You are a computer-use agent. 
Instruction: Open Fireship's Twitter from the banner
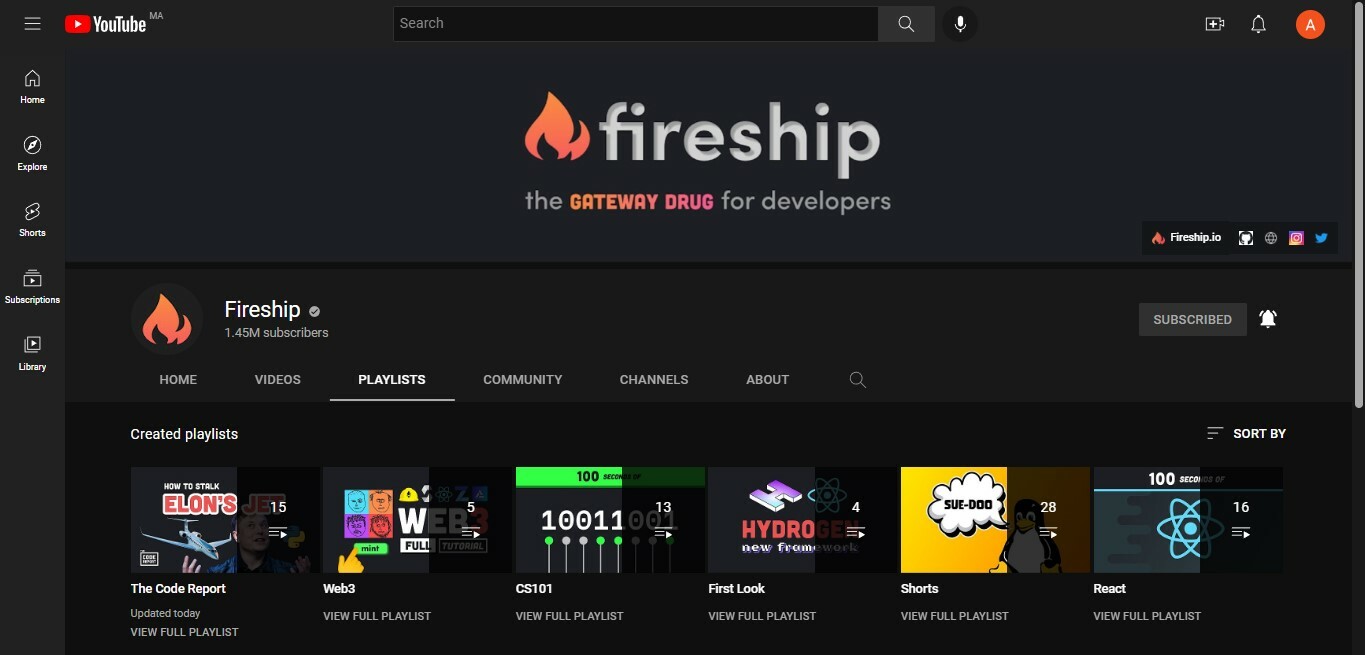click(1321, 237)
